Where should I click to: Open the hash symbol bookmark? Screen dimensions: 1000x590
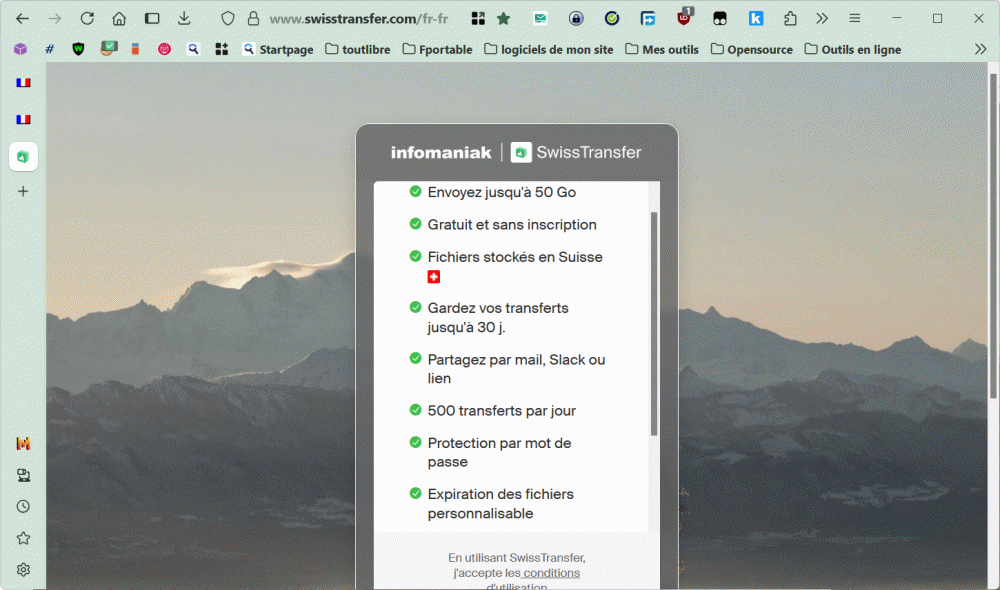(x=49, y=49)
